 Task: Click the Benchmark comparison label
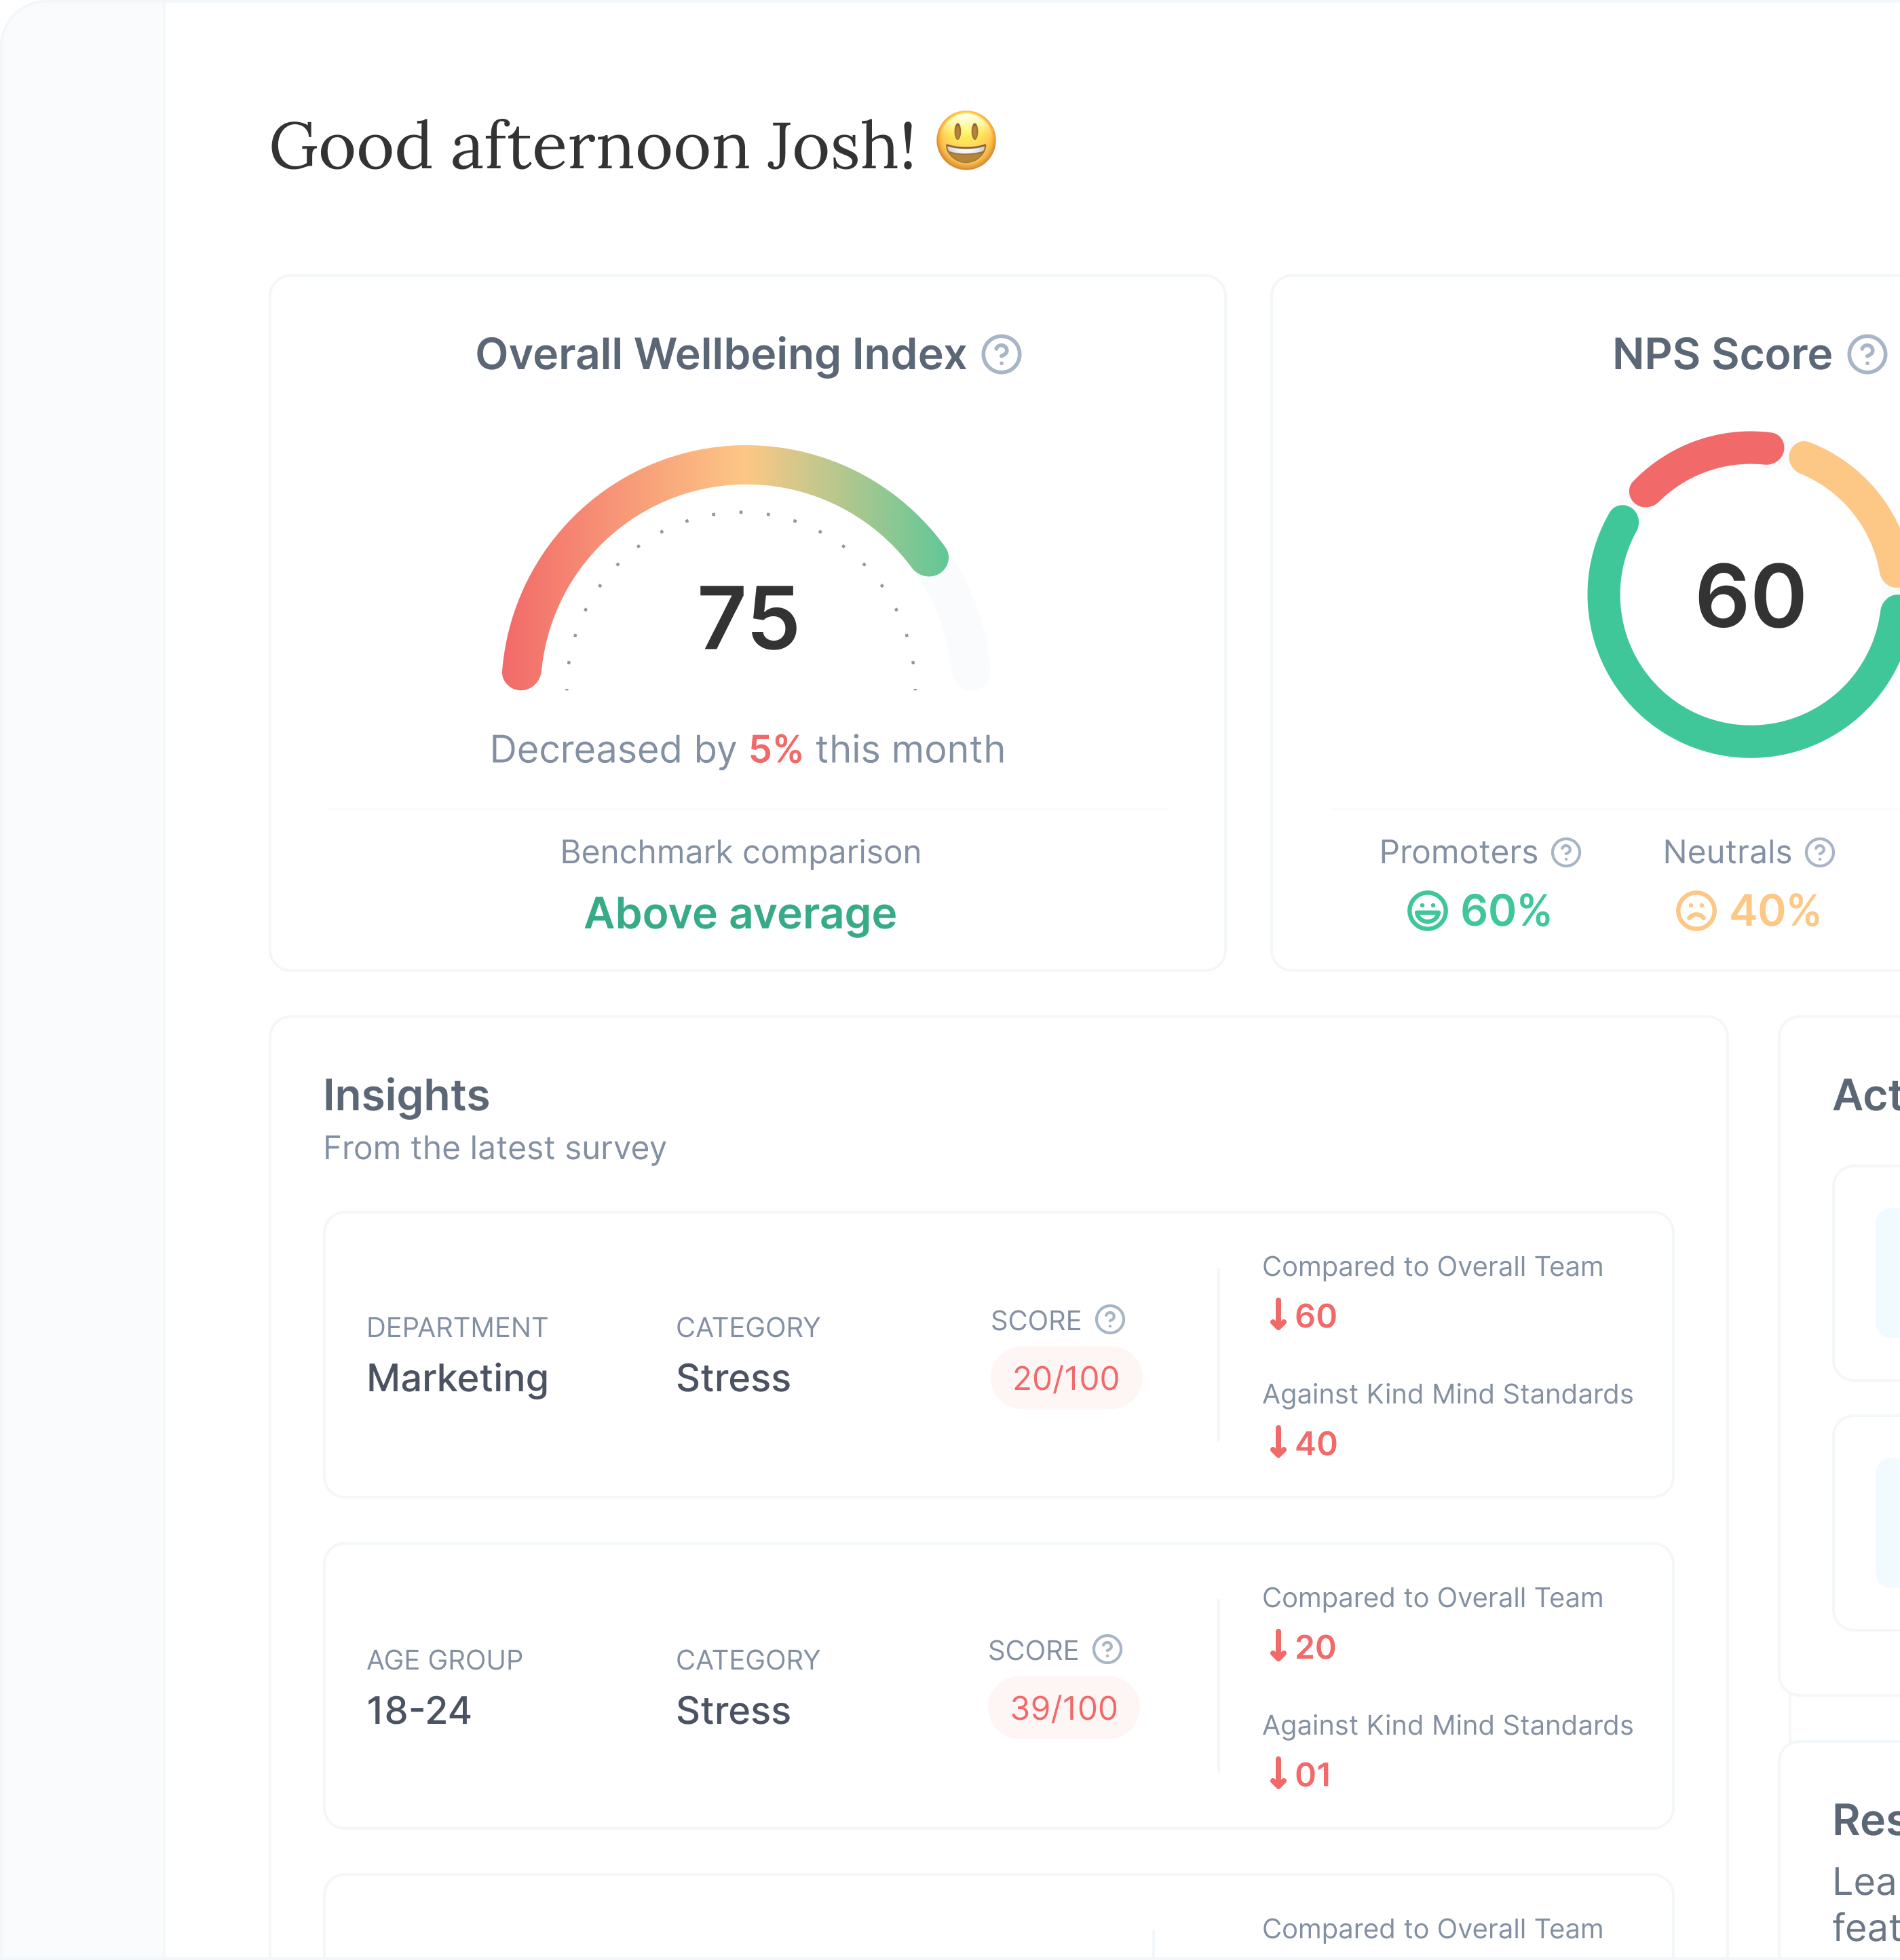pyautogui.click(x=741, y=853)
